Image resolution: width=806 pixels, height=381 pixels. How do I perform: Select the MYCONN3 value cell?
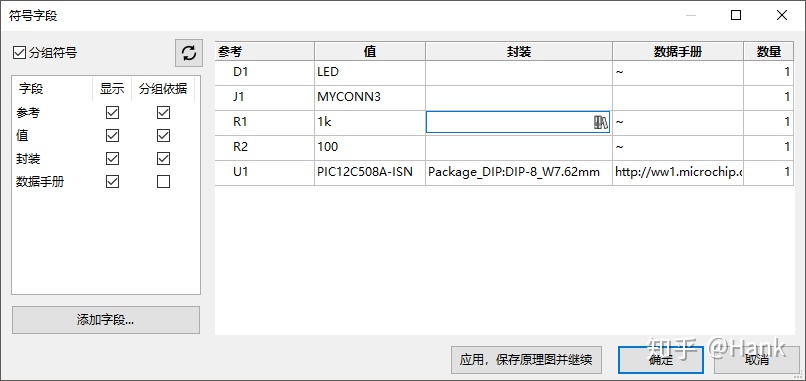[370, 97]
